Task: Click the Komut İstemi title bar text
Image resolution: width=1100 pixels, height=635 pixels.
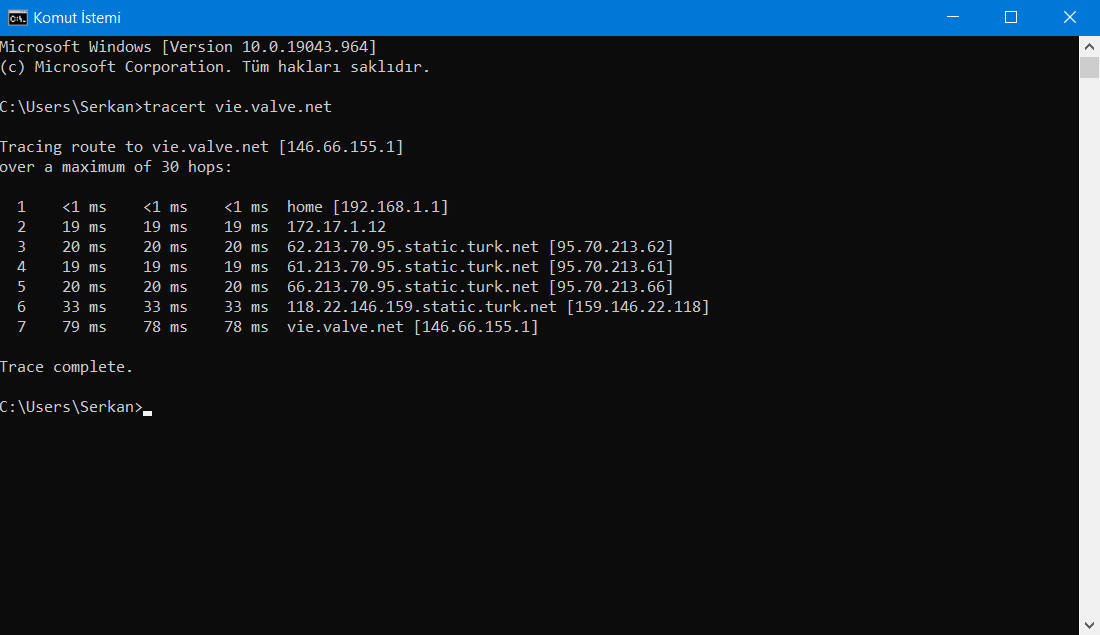Action: [77, 18]
